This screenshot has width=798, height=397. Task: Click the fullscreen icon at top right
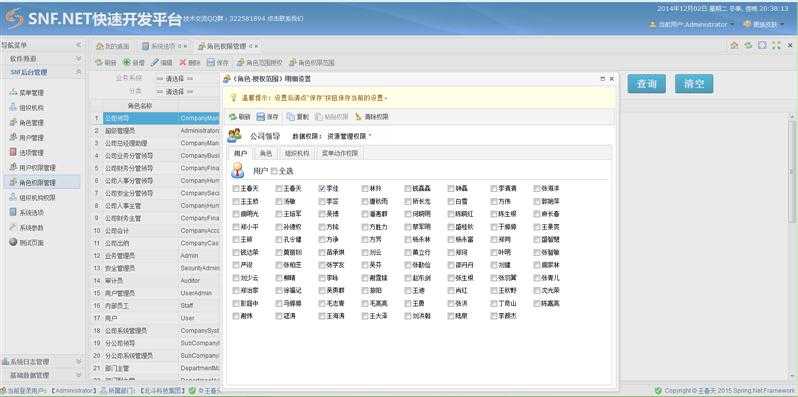(776, 45)
